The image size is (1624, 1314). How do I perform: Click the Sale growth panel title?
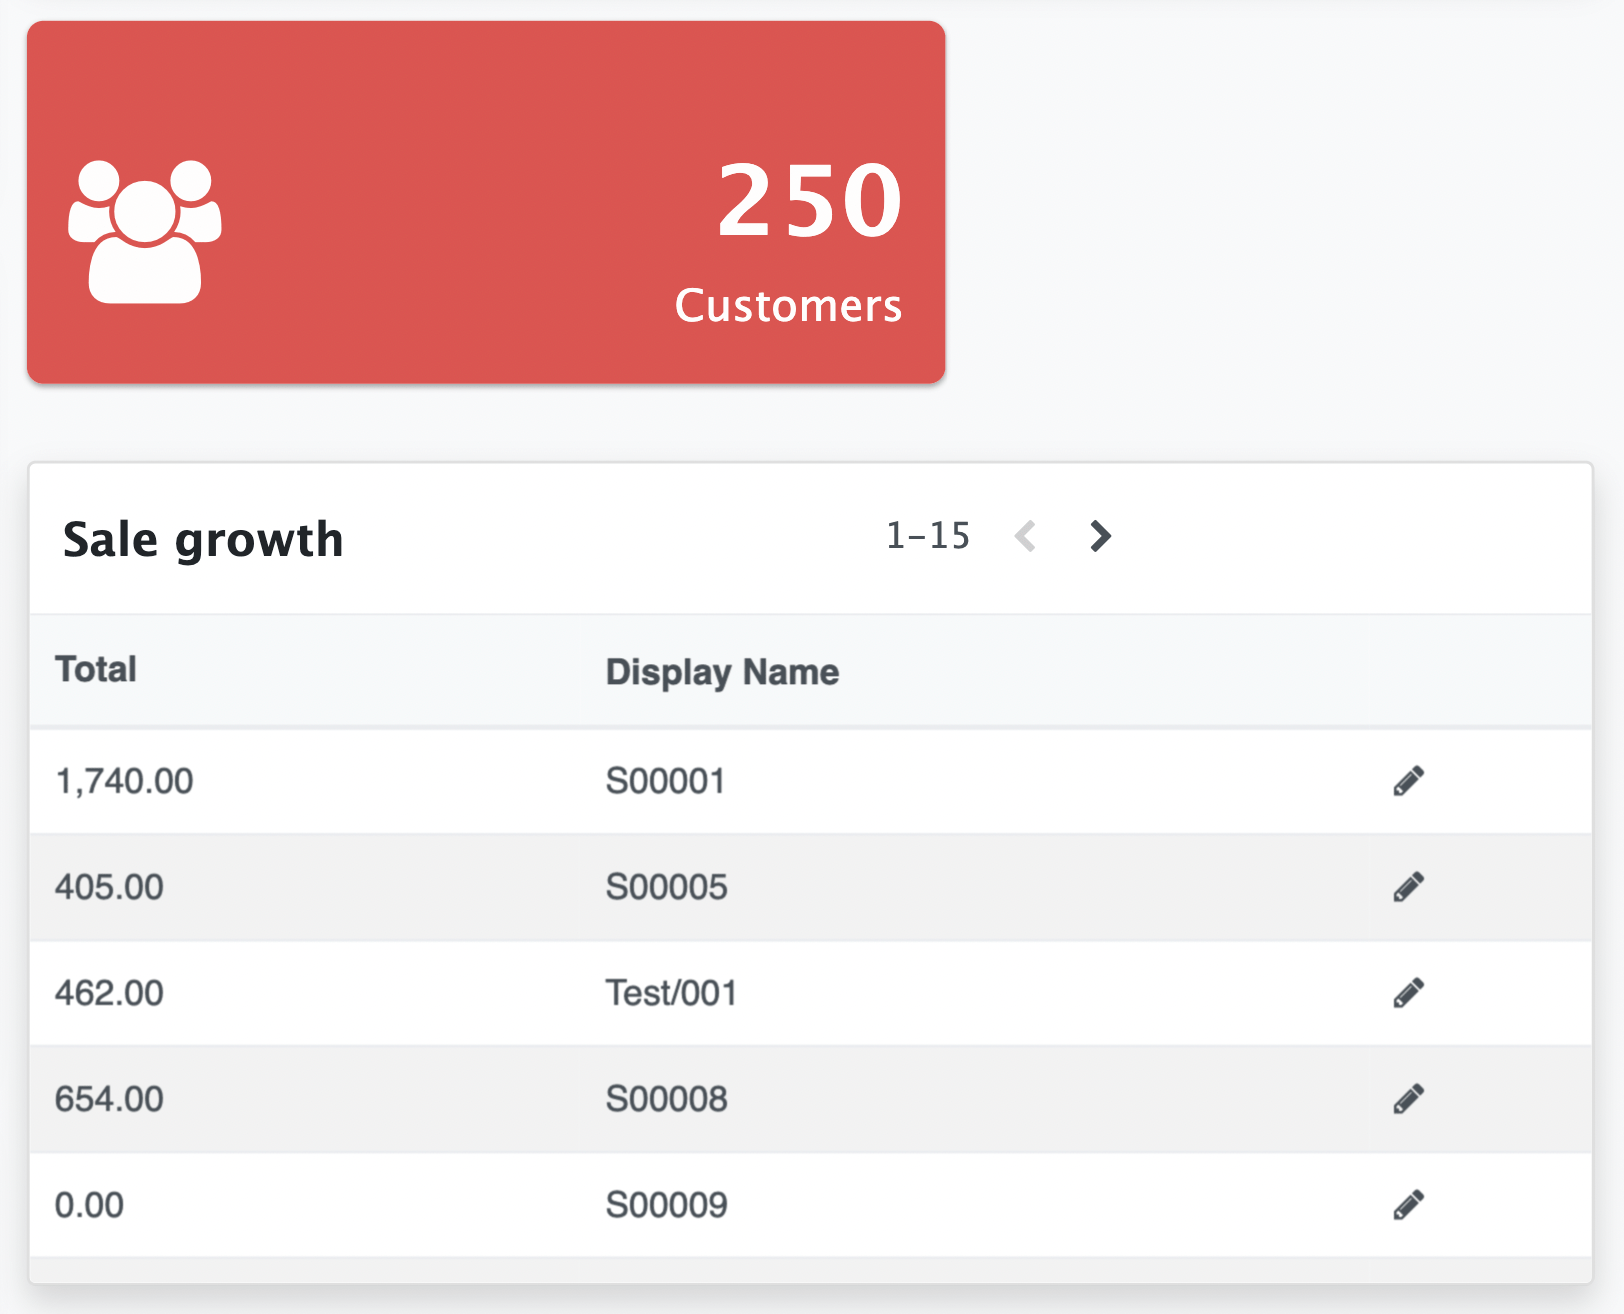[x=203, y=540]
